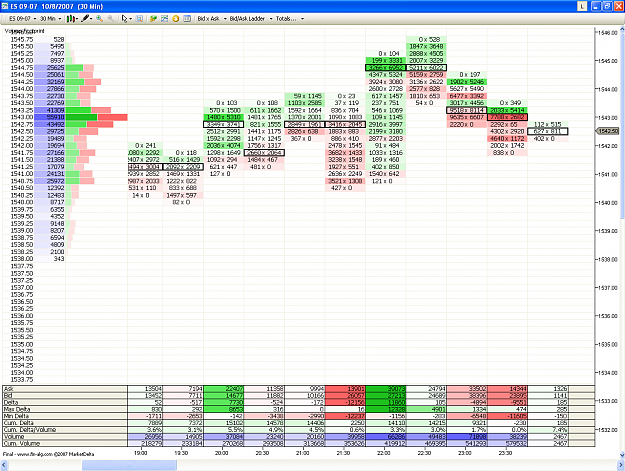Open the ES 09-07 symbol dropdown
Viewport: 625px width, 471px height.
tap(22, 19)
